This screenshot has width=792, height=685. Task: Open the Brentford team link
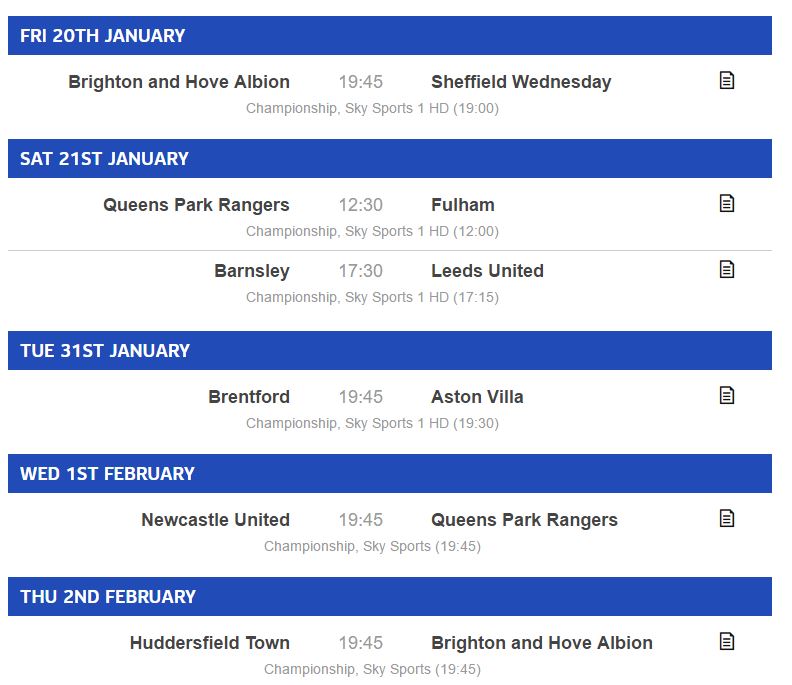click(x=249, y=397)
